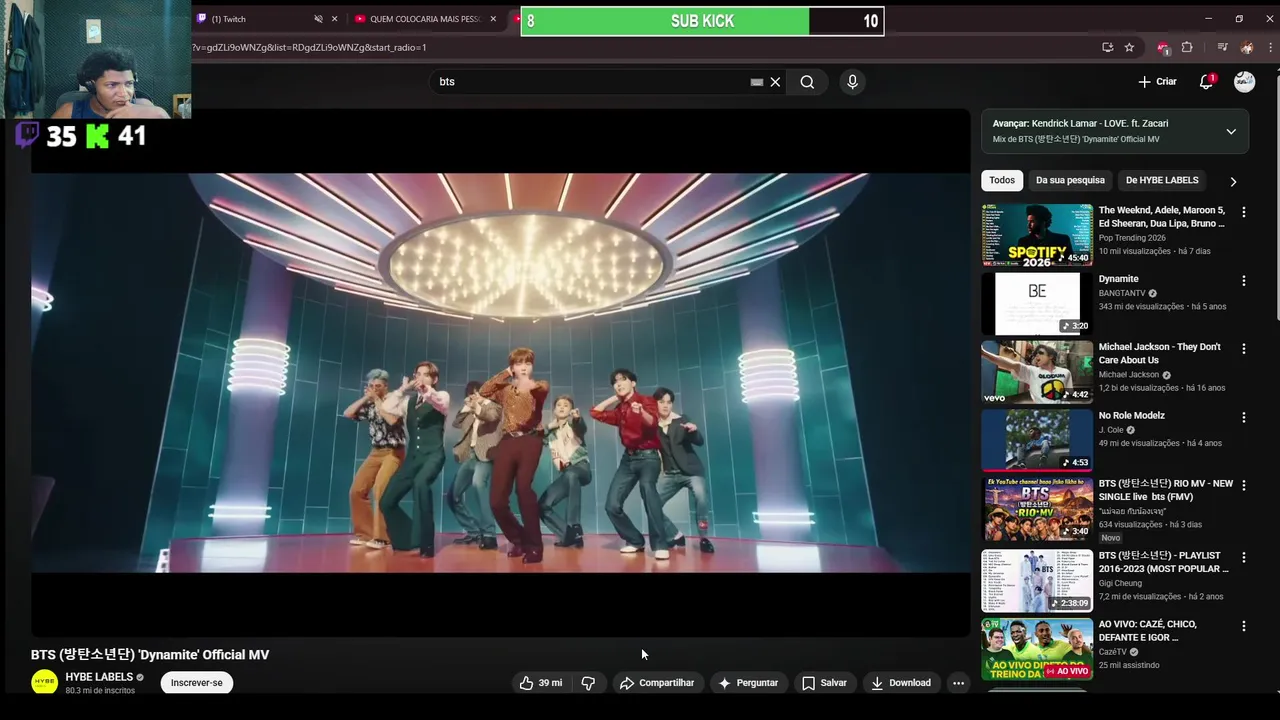Click the install app icon in address bar
This screenshot has height=720, width=1280.
[x=1107, y=47]
